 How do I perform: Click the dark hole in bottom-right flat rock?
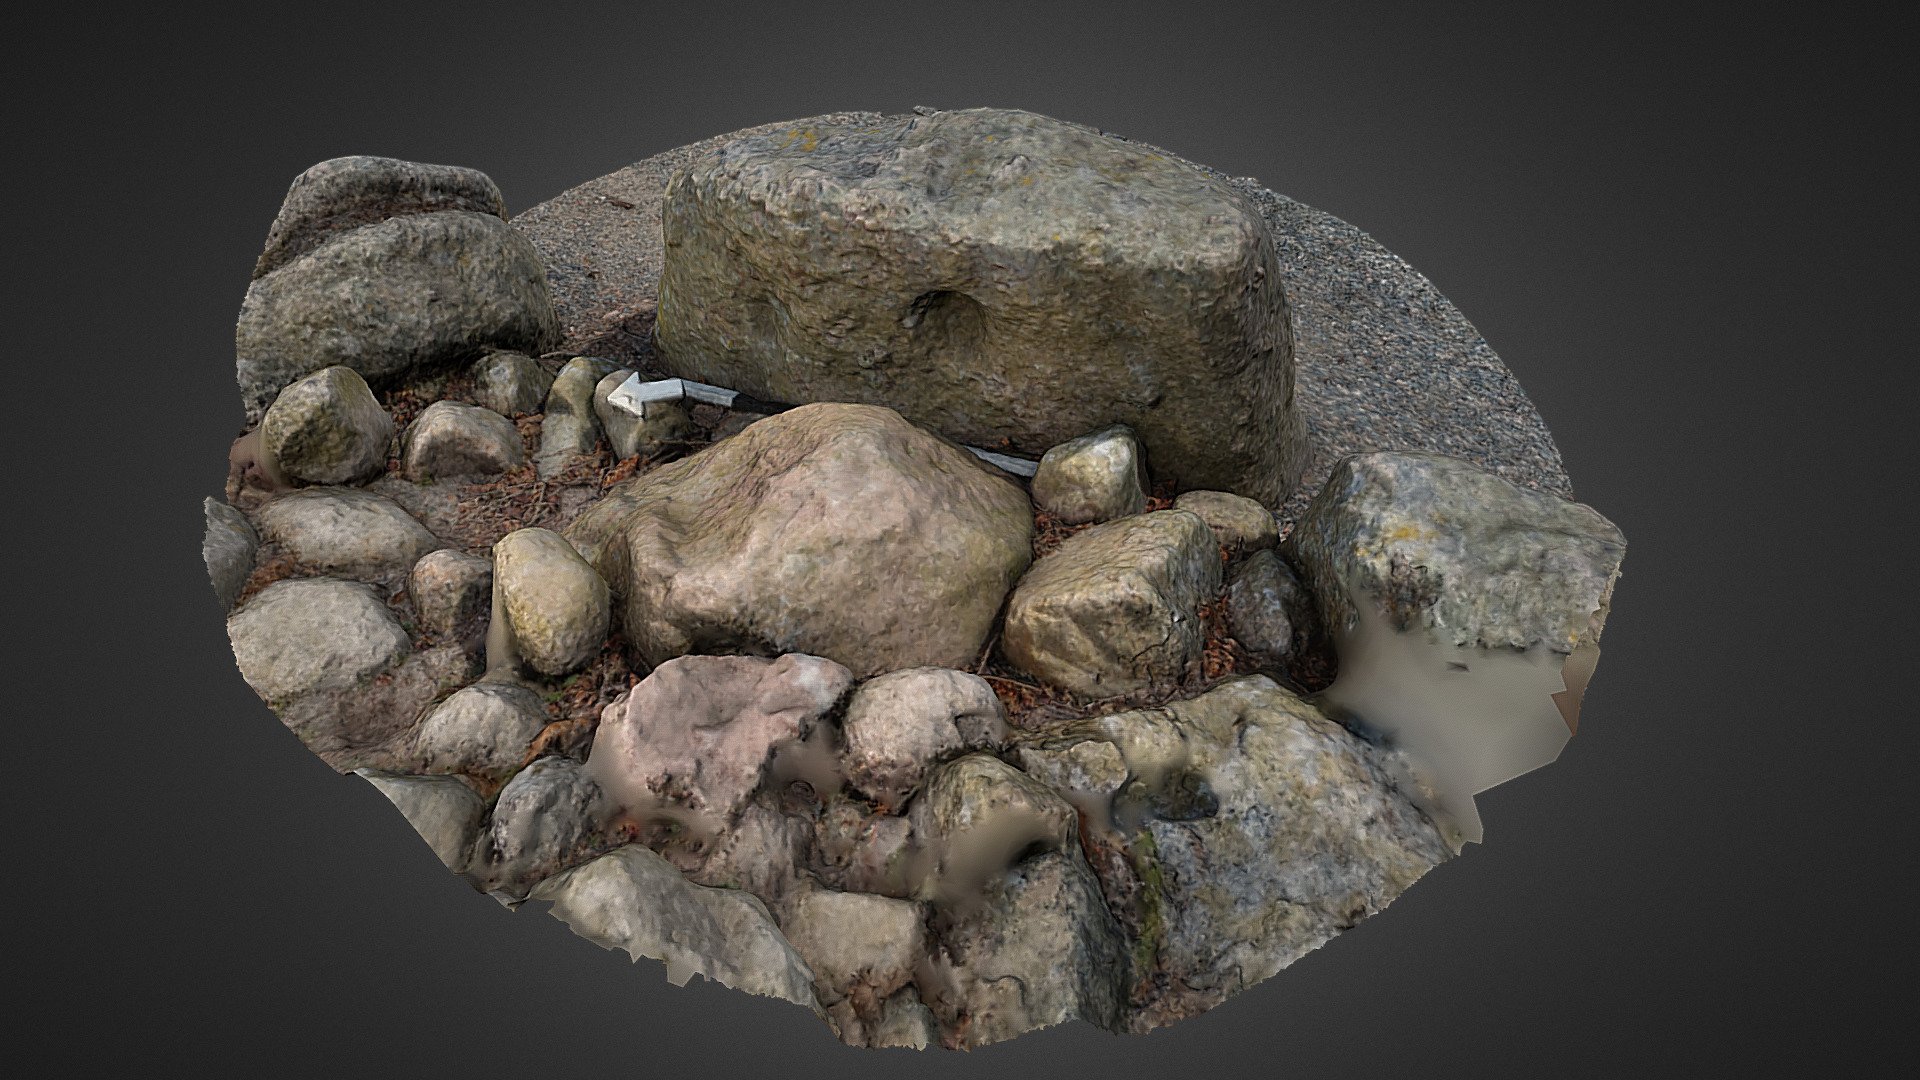1185,795
